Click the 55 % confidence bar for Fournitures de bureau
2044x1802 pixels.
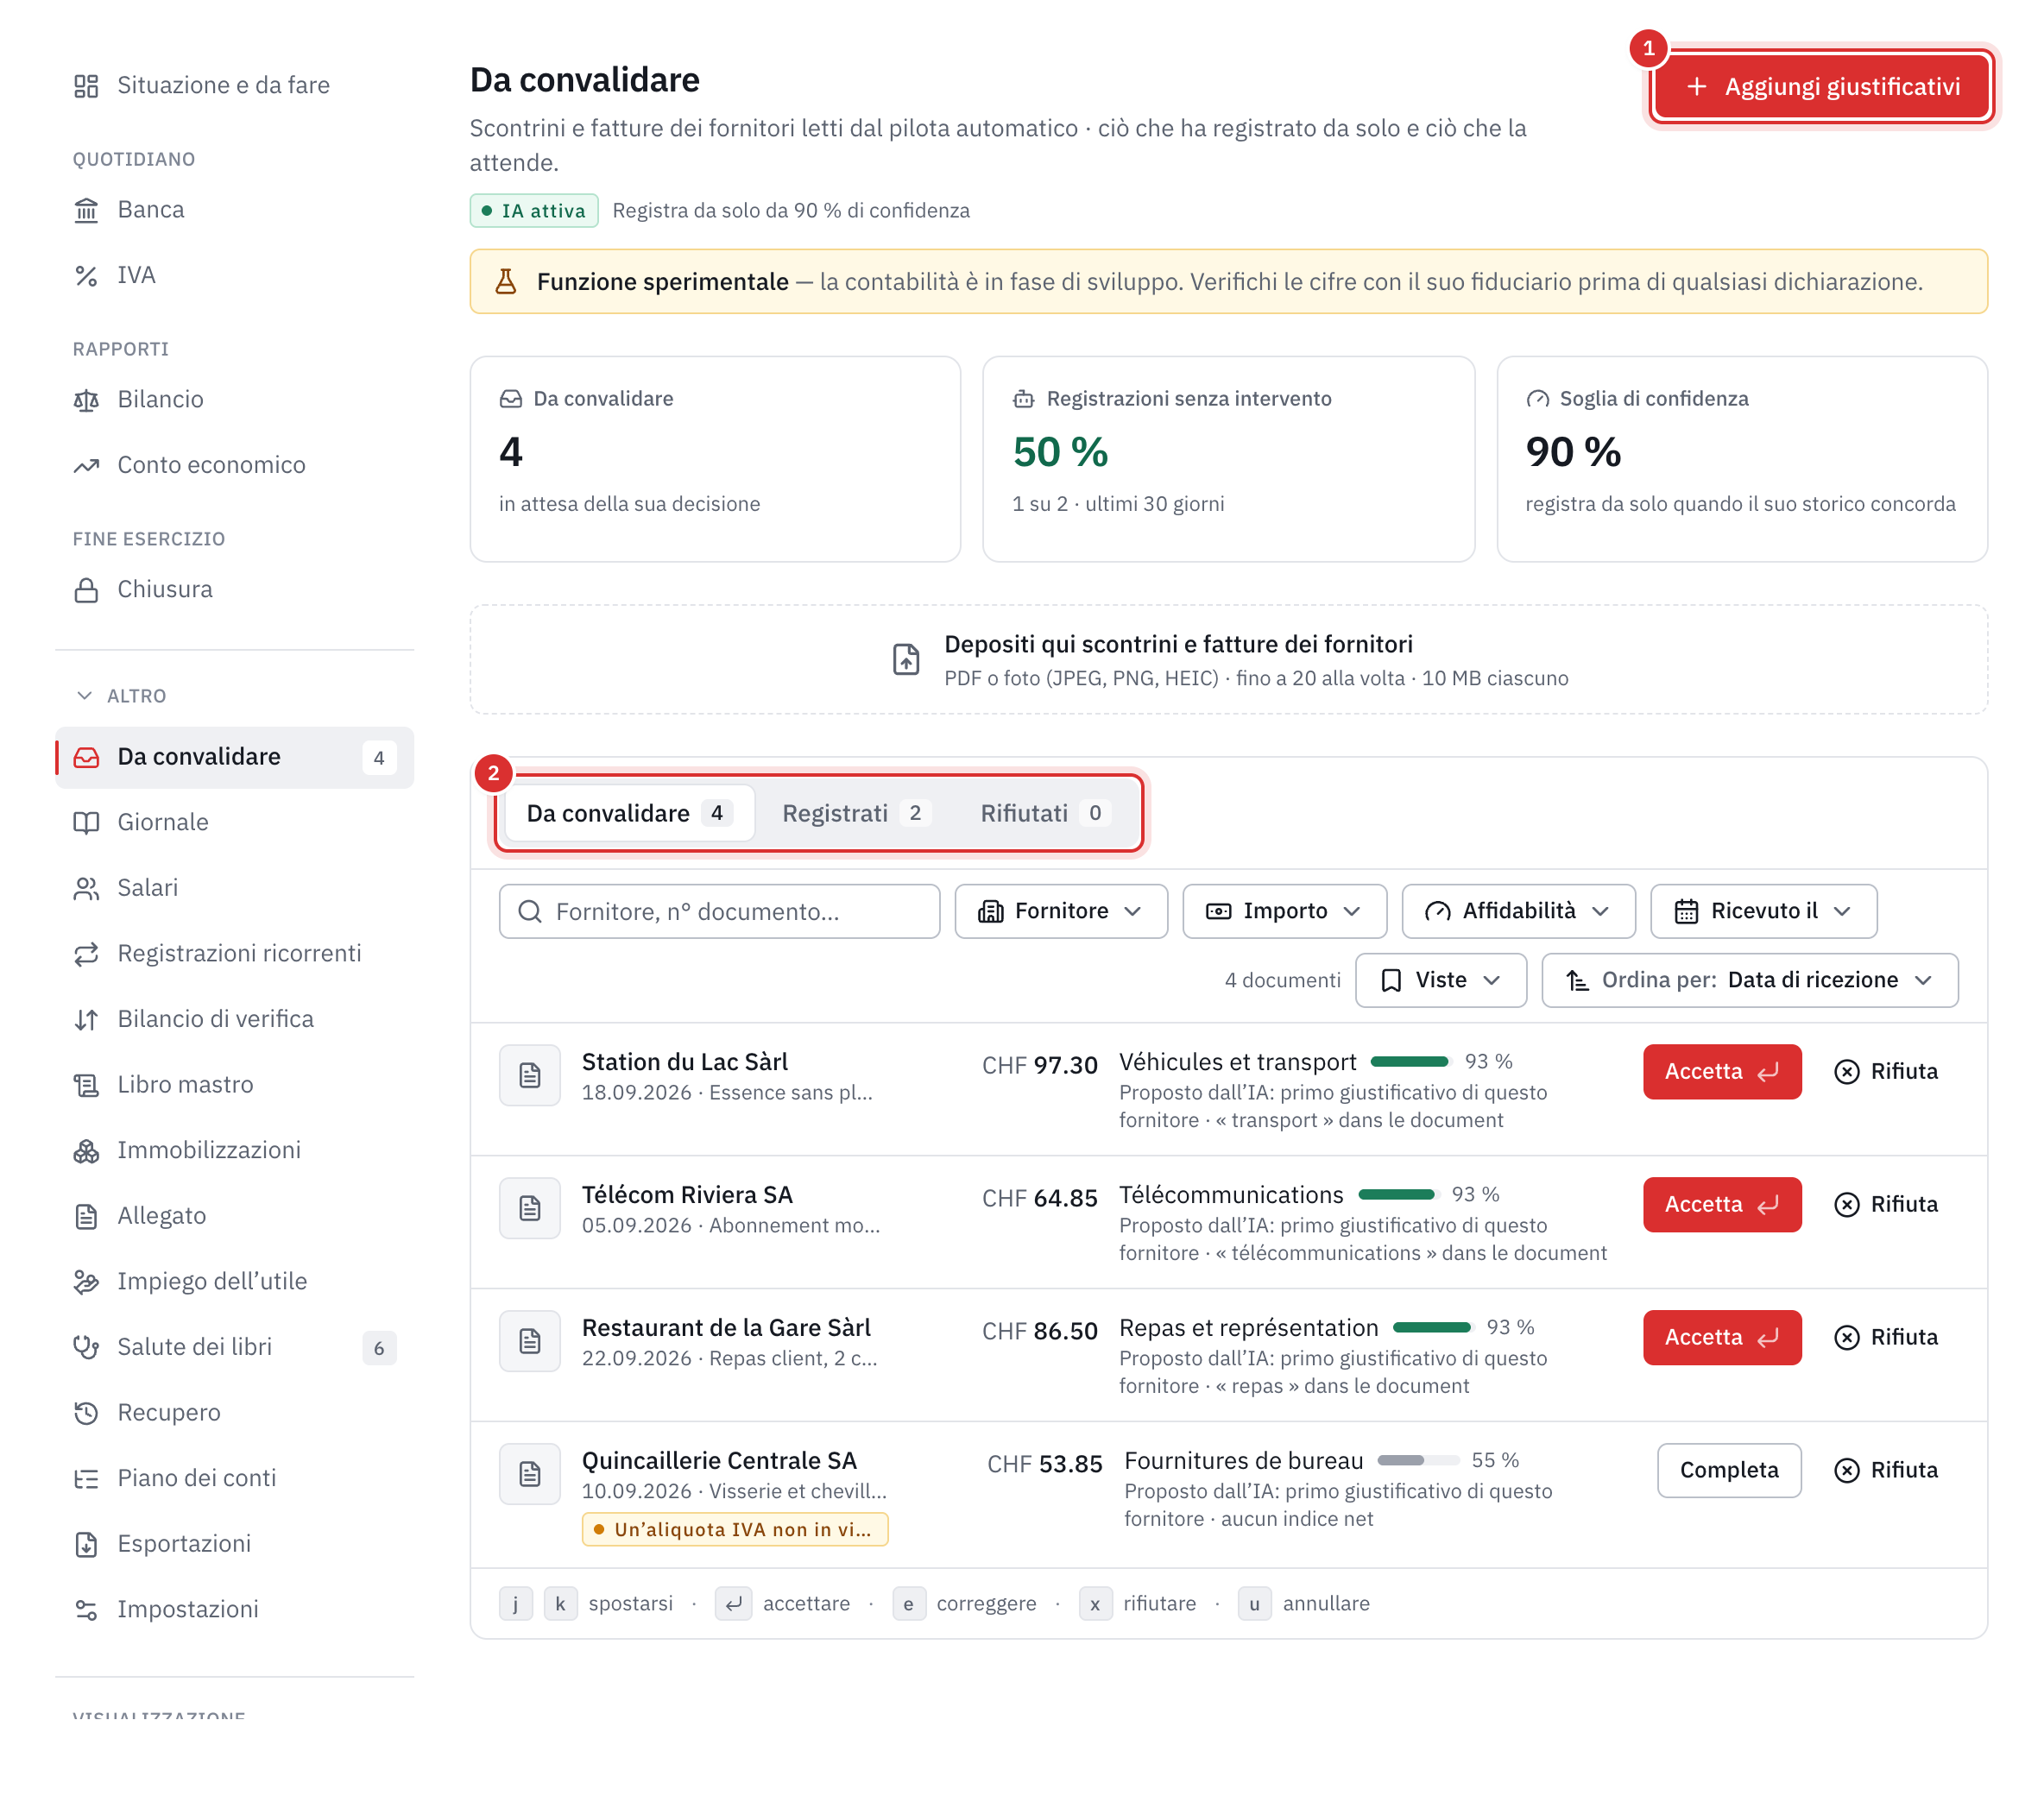1418,1461
